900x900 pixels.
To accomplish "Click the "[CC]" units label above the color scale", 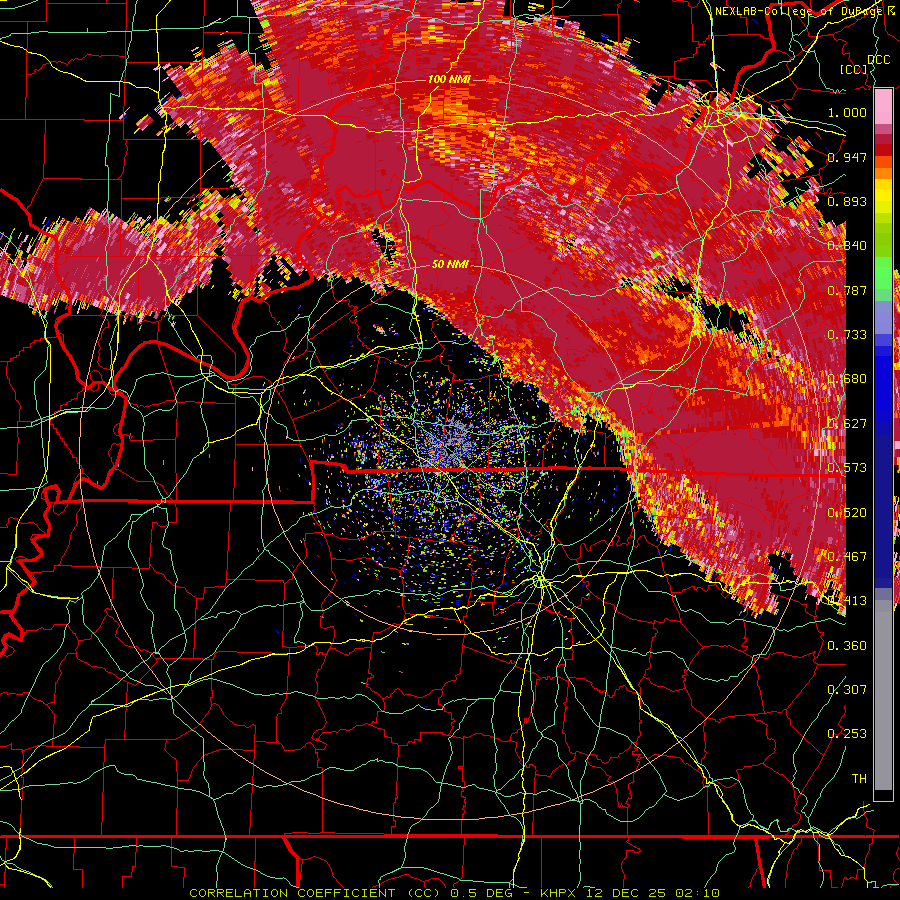I will pyautogui.click(x=853, y=69).
